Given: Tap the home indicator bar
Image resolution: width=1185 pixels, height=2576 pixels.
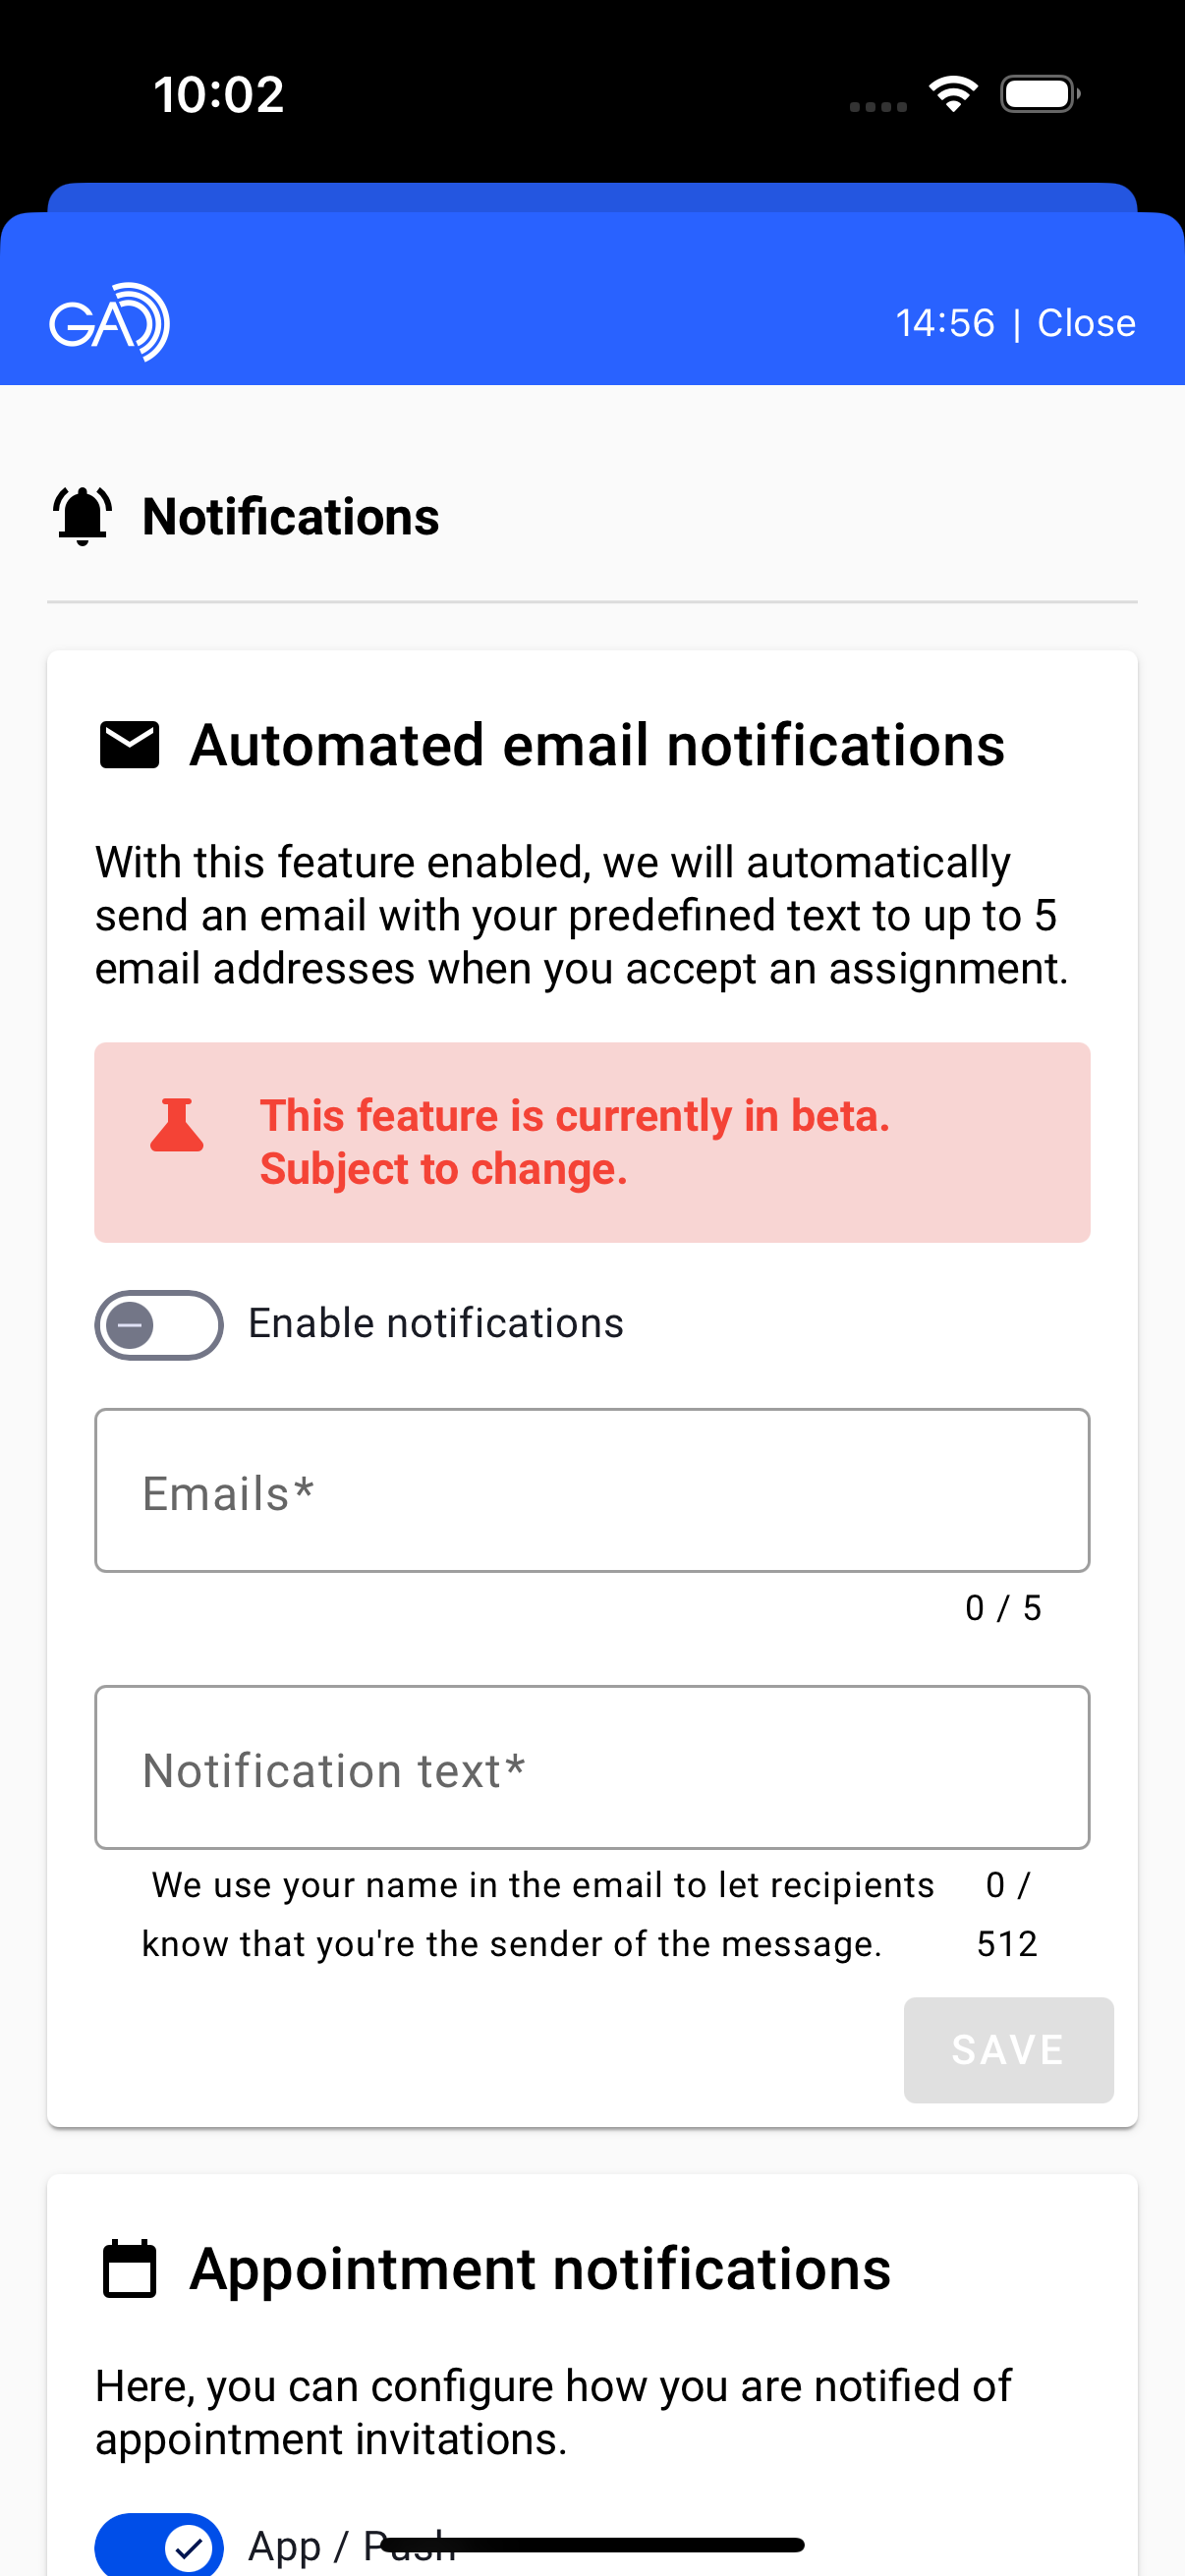Looking at the screenshot, I should (593, 2545).
